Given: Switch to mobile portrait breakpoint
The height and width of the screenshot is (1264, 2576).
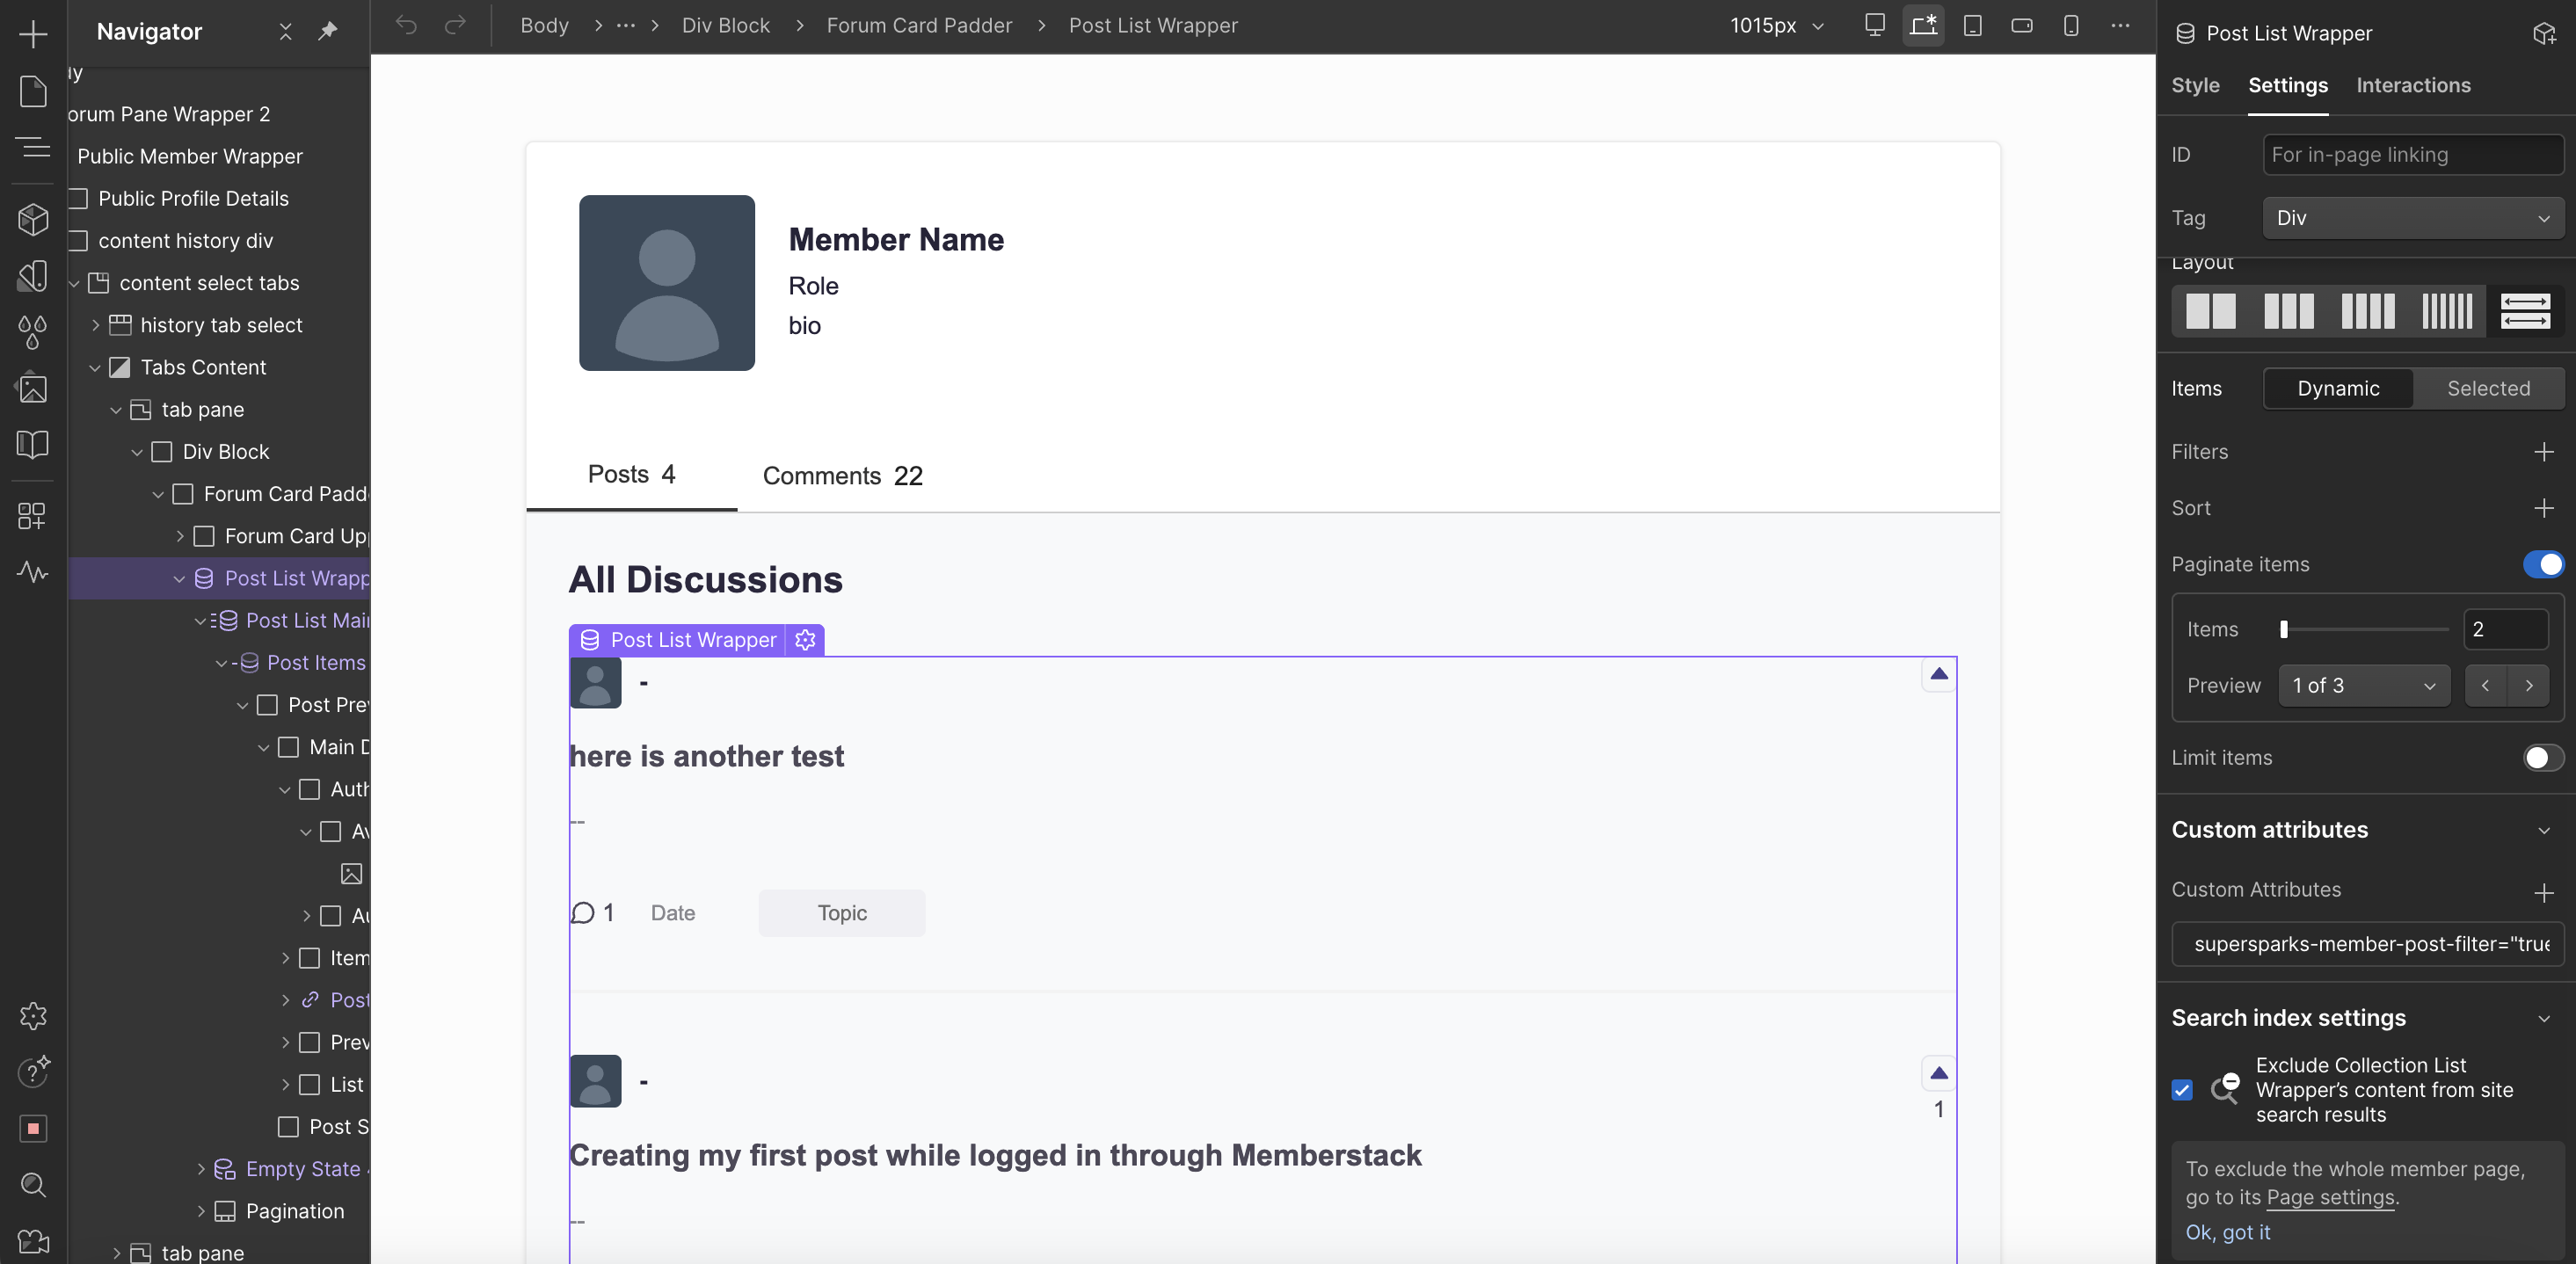Looking at the screenshot, I should [2071, 25].
